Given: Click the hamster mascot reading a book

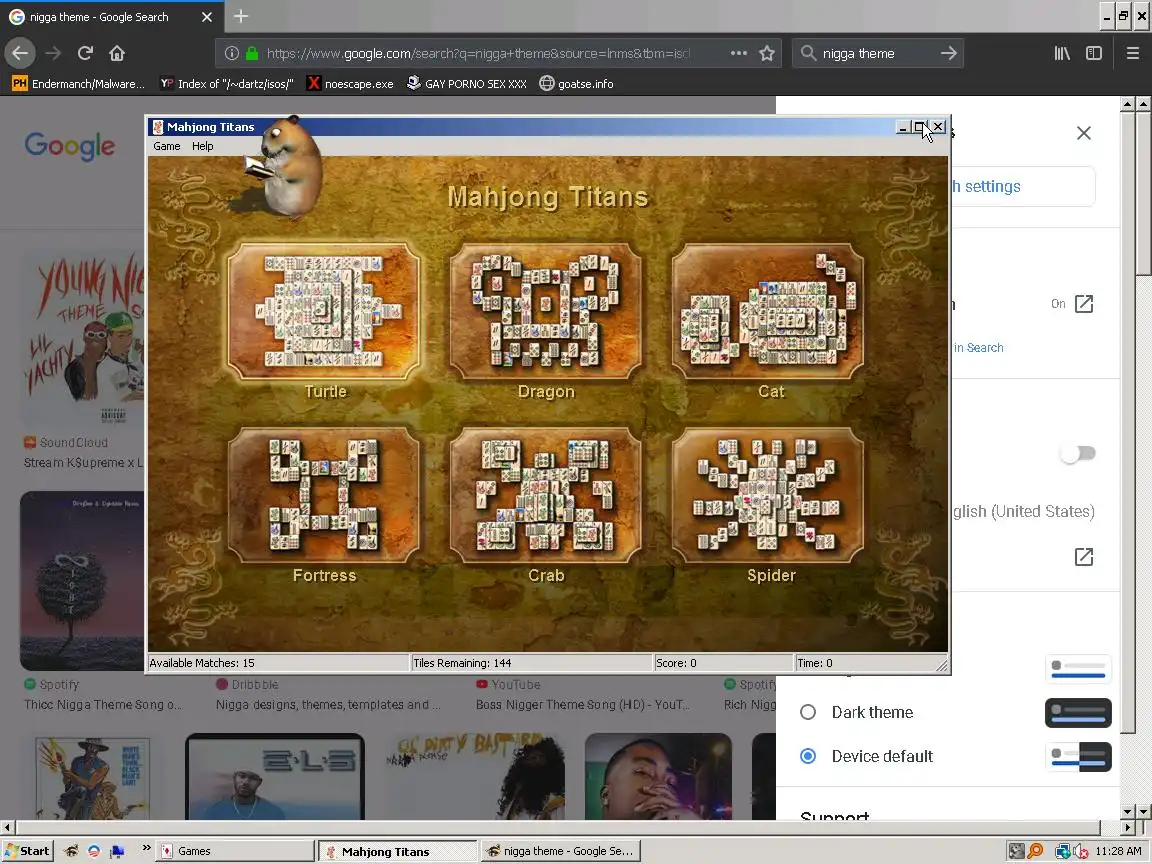Looking at the screenshot, I should pyautogui.click(x=285, y=168).
